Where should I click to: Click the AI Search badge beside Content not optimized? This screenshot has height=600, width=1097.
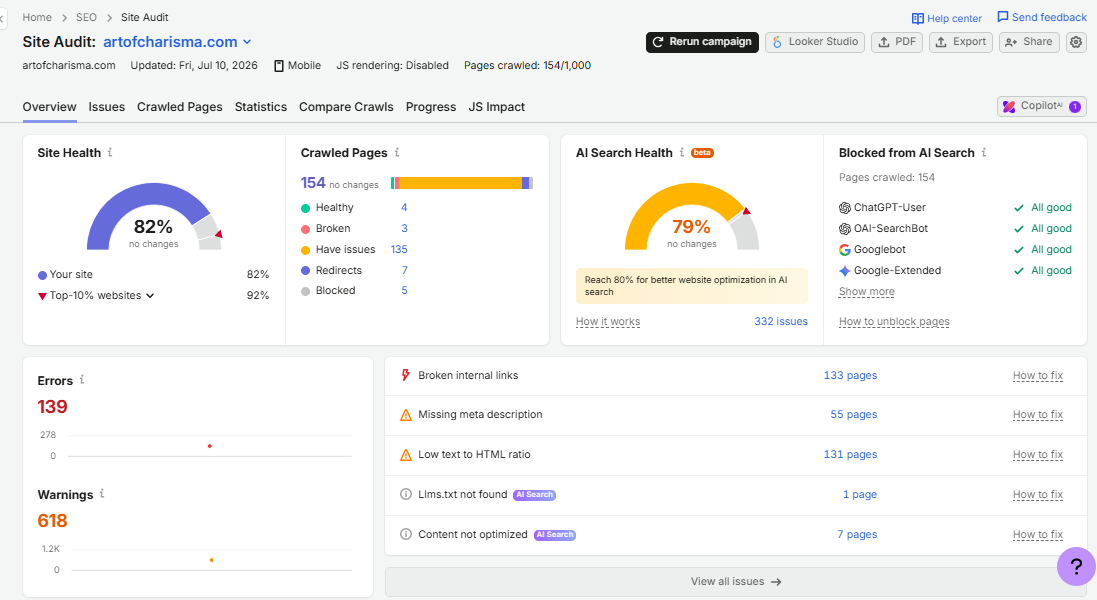click(555, 534)
